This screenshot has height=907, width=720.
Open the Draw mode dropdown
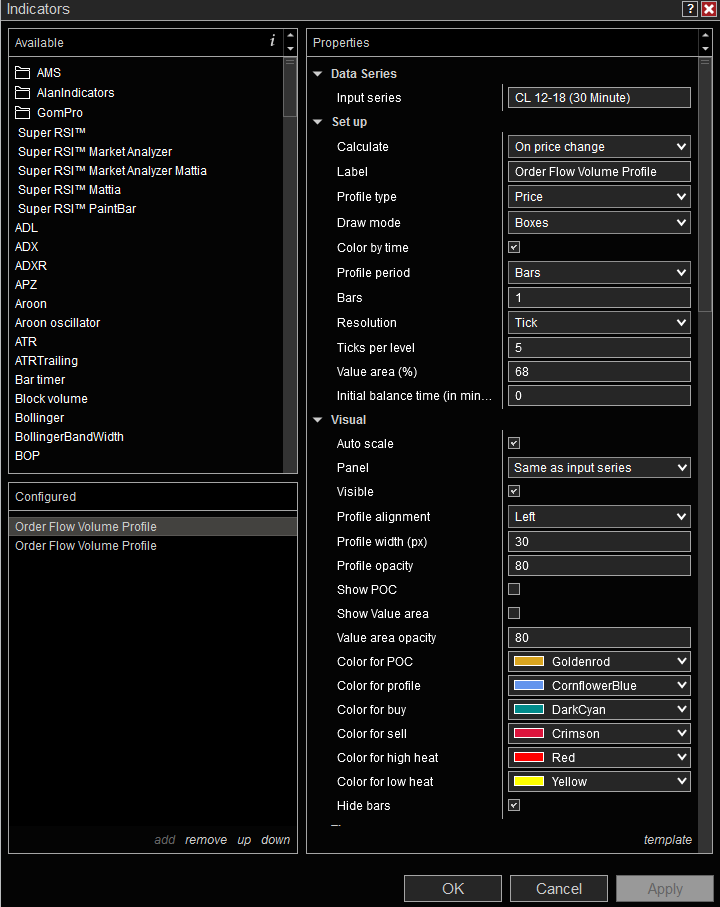click(599, 223)
